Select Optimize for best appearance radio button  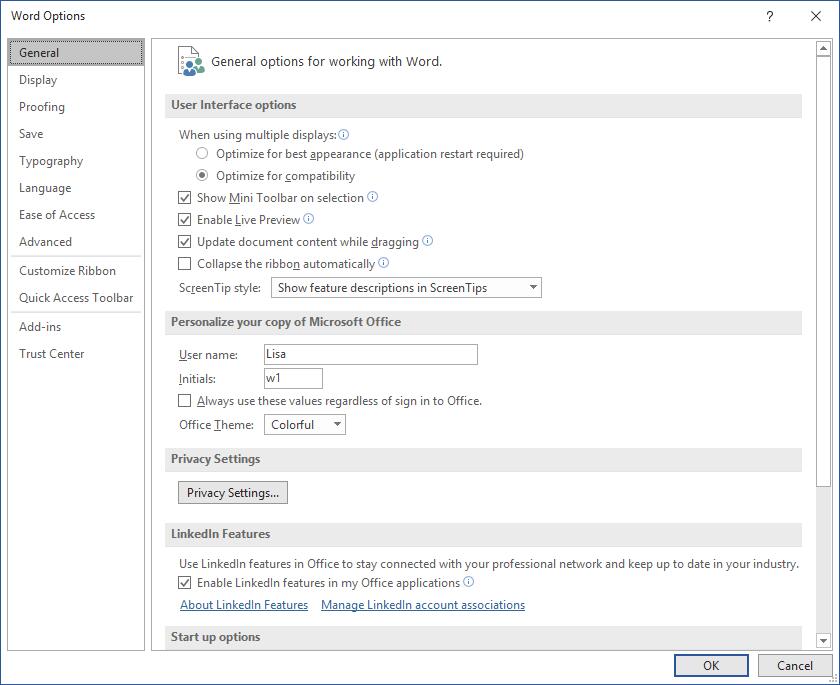[202, 154]
